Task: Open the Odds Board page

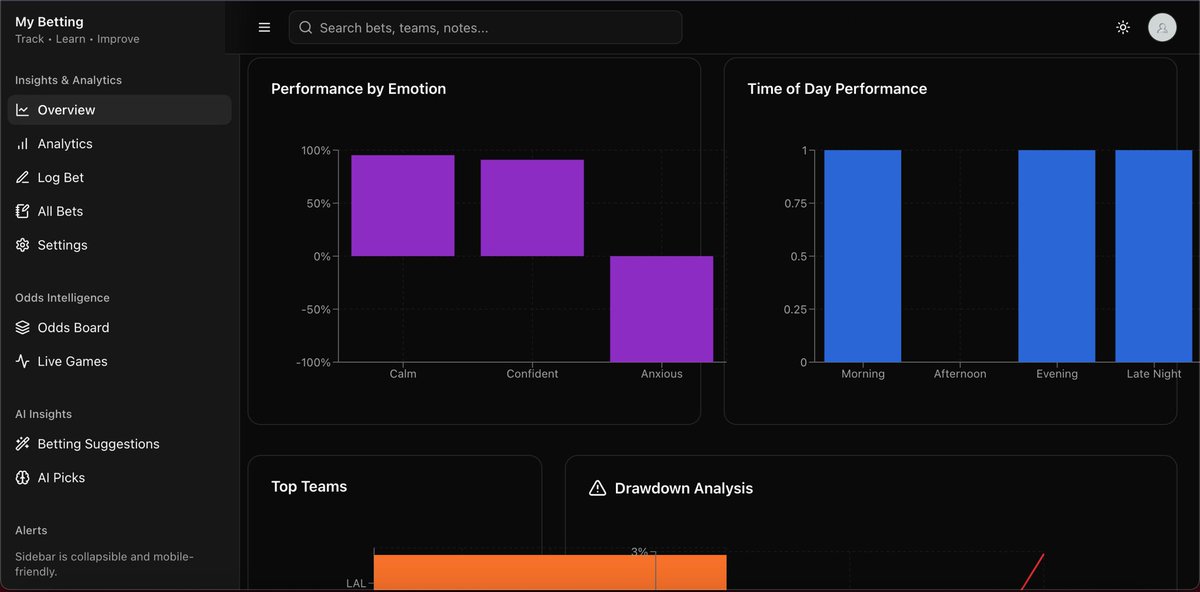Action: 71,327
